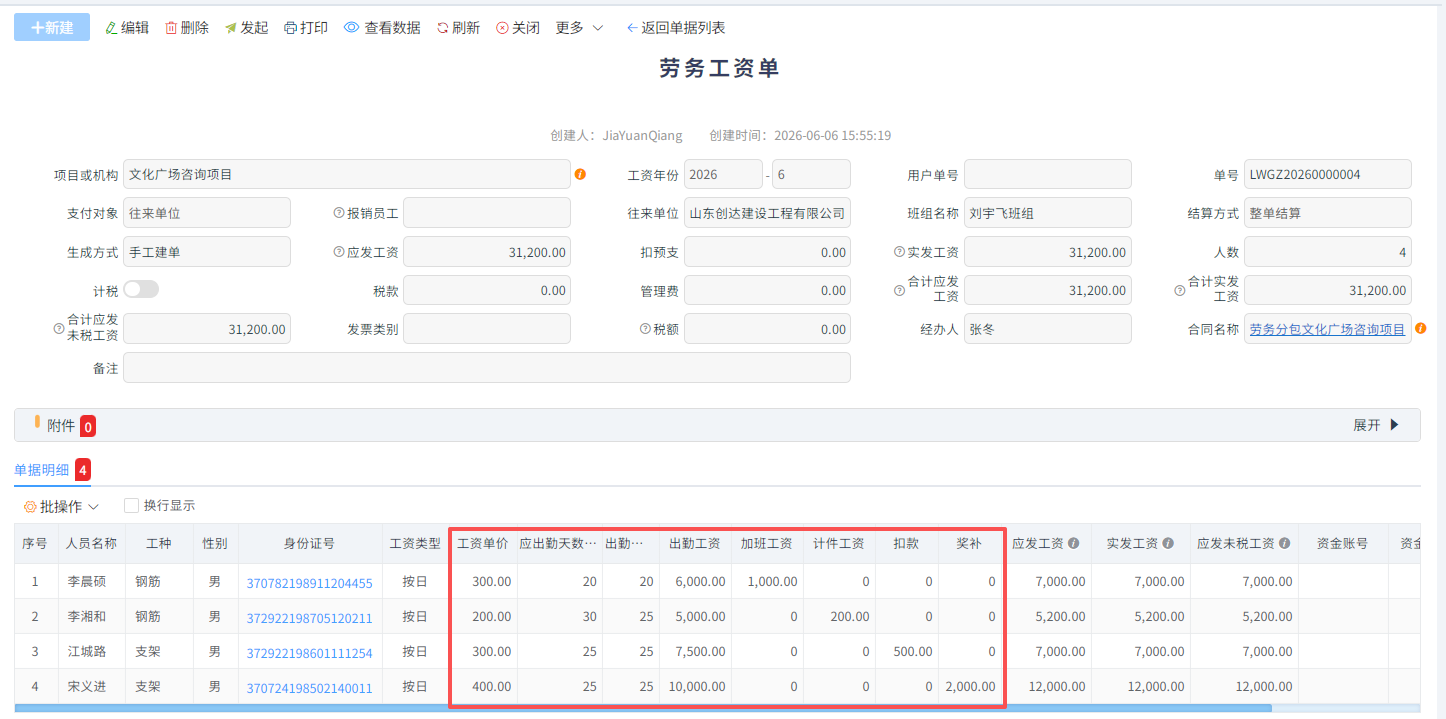Click info icon in 应发工资 column header
Image resolution: width=1446 pixels, height=719 pixels.
click(x=1074, y=544)
